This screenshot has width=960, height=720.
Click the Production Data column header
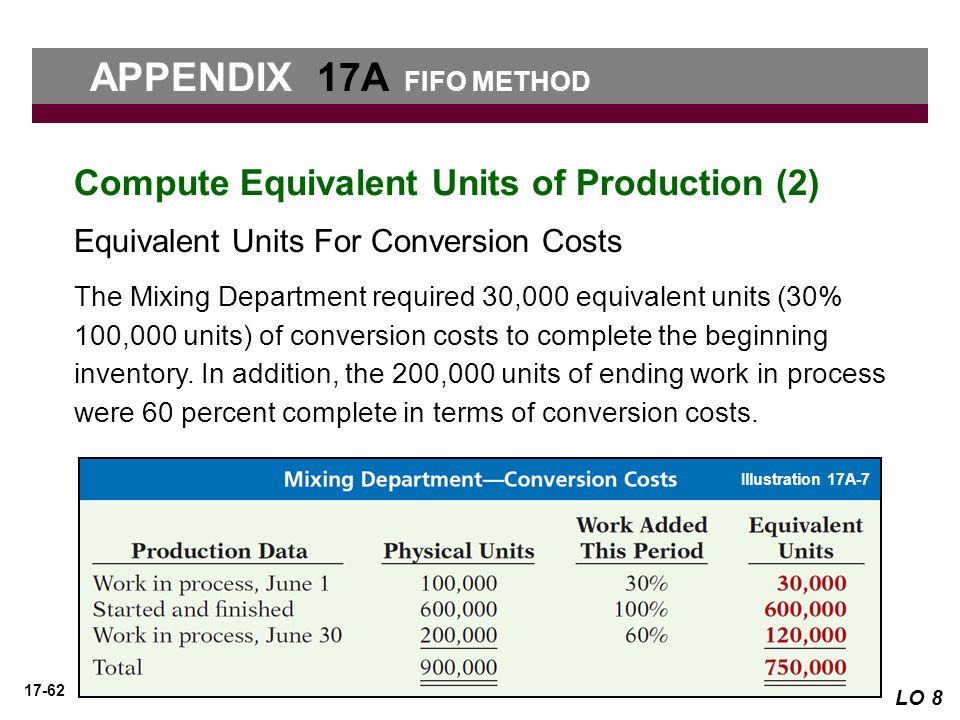click(219, 551)
